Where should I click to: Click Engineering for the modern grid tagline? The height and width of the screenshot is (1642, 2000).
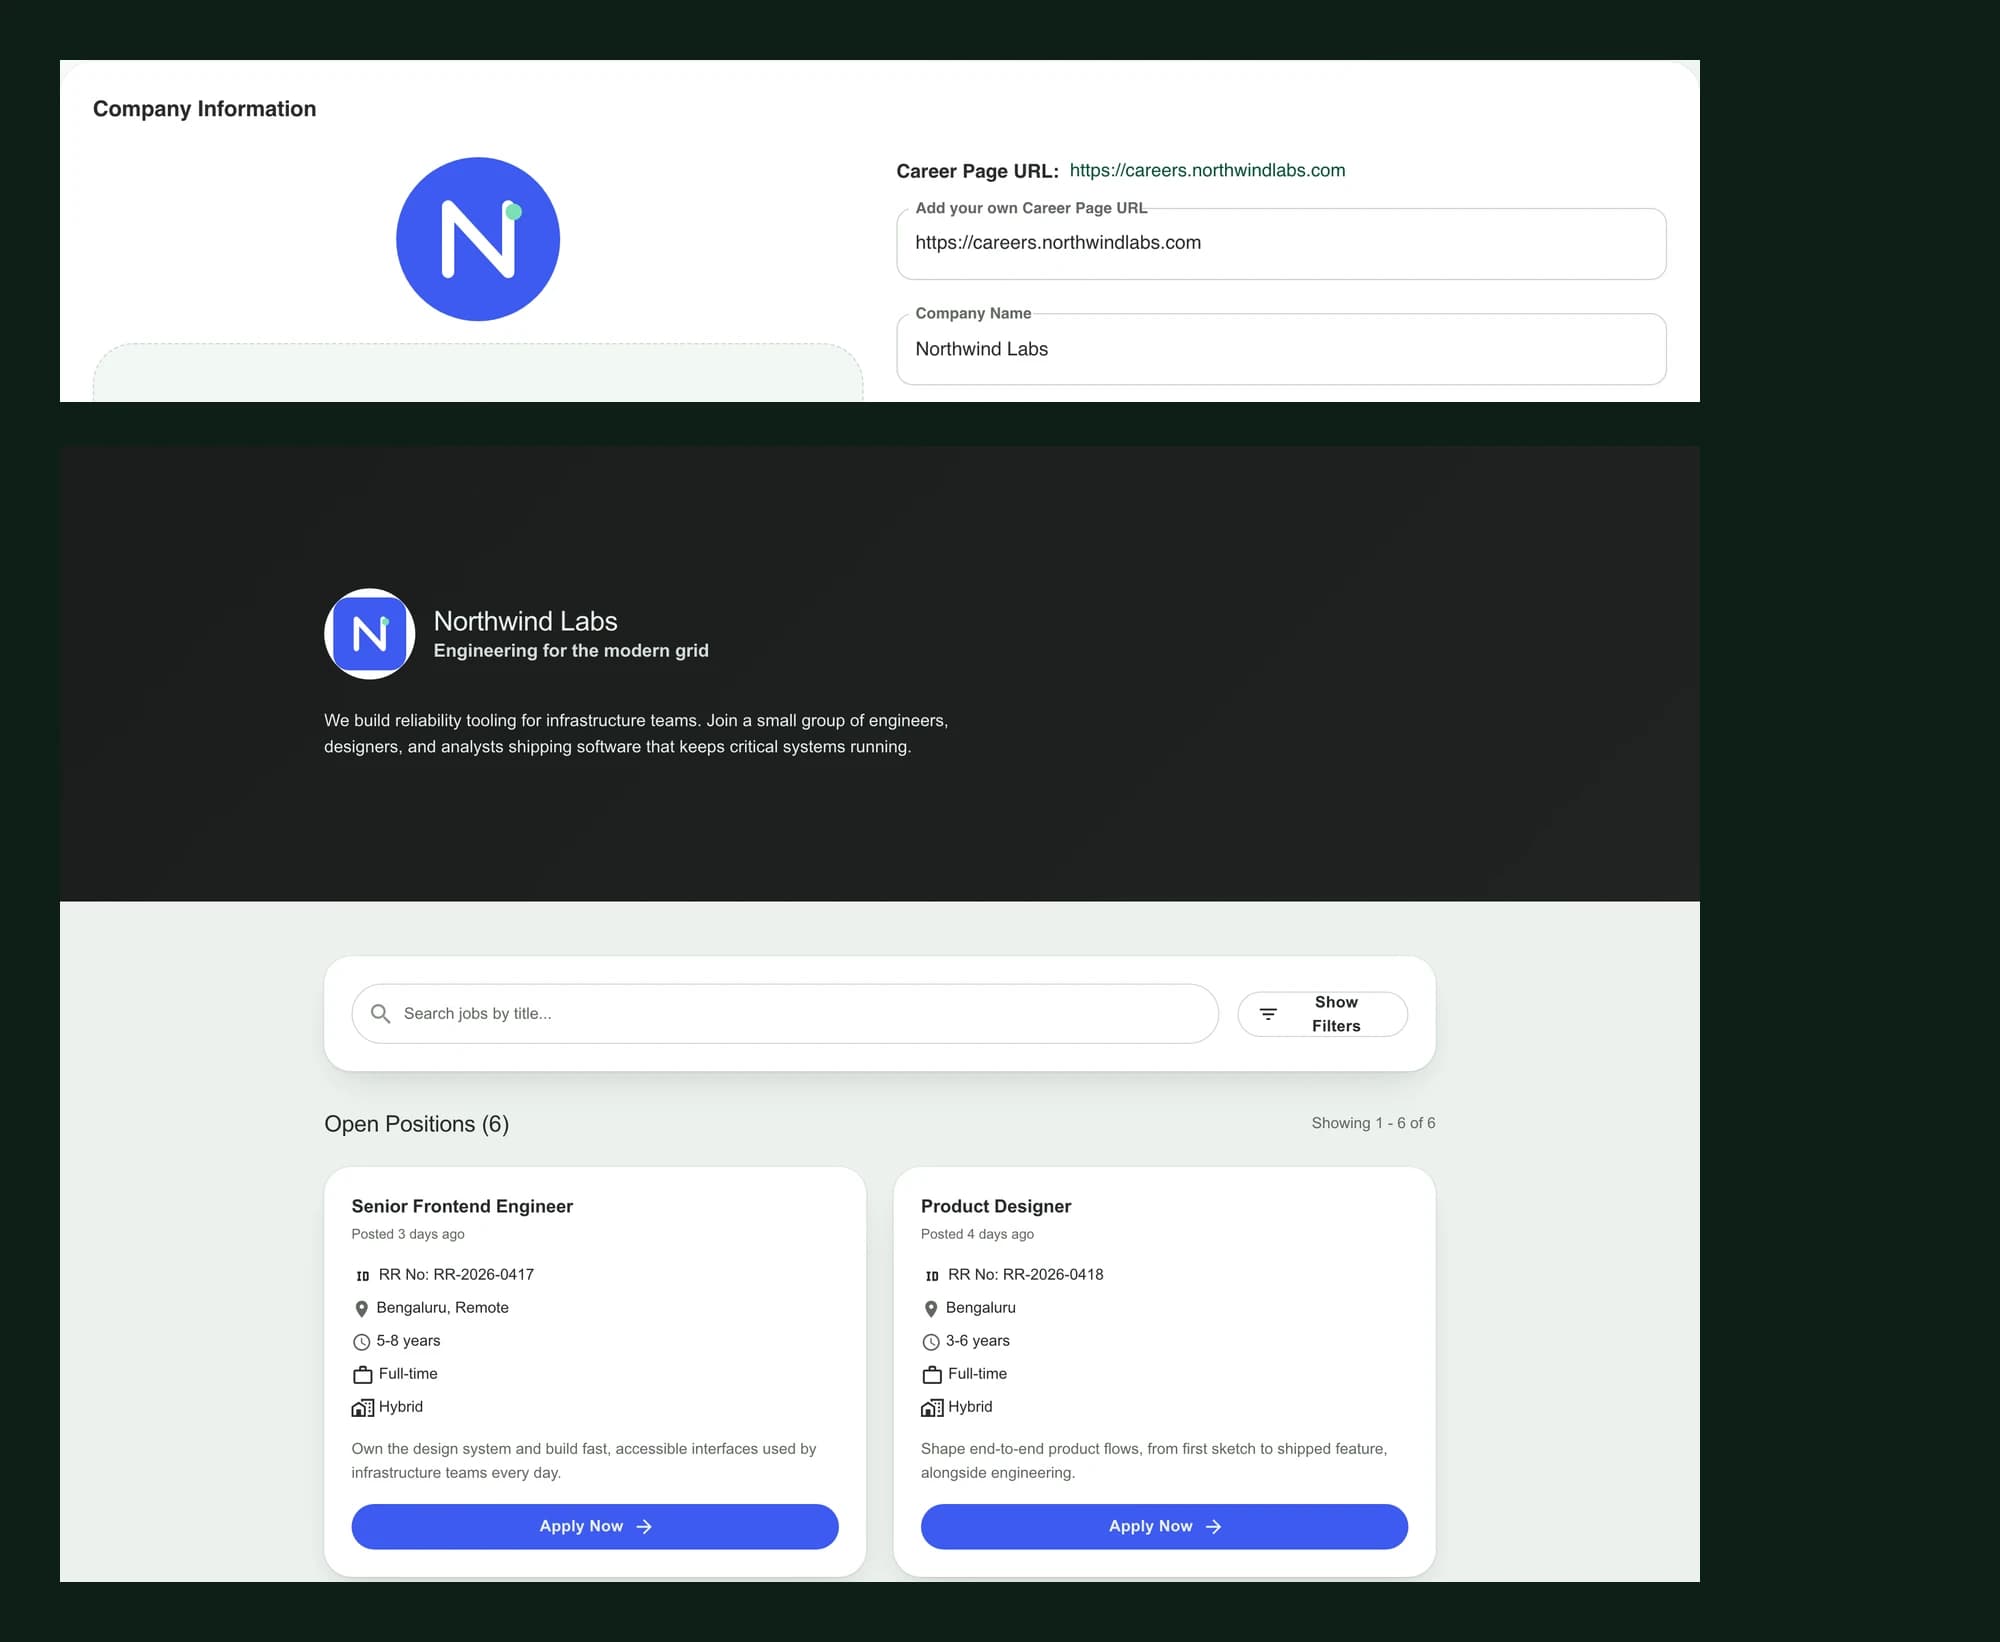[571, 650]
